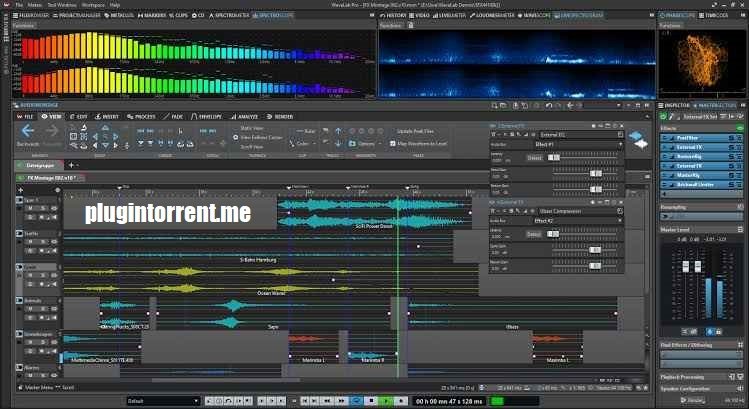Click the green playhead cursor line in the montage
Image resolution: width=749 pixels, height=409 pixels.
(397, 287)
